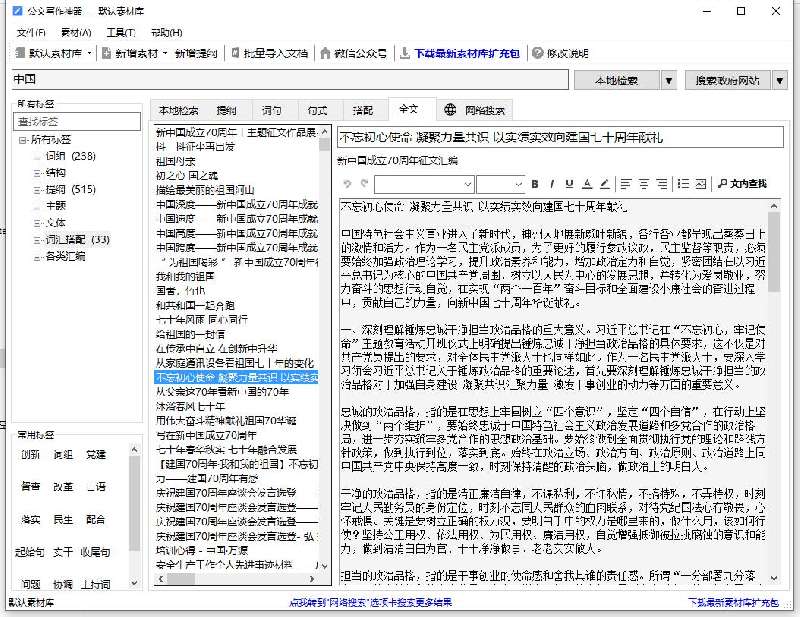The height and width of the screenshot is (617, 800).
Task: Click 下载最新素材库扩充包 download link in toolbar
Action: coord(459,53)
